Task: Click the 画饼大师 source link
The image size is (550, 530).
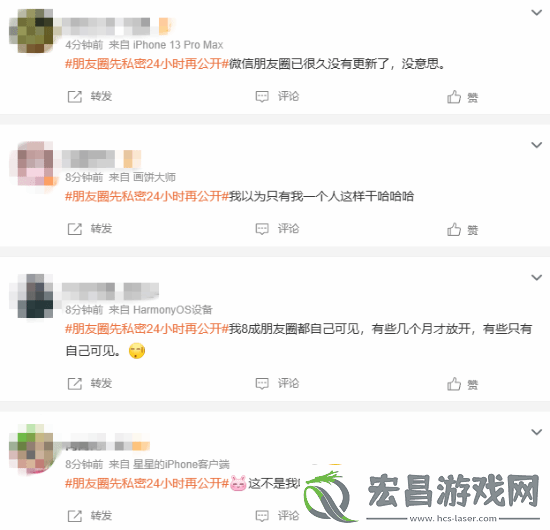Action: (154, 177)
